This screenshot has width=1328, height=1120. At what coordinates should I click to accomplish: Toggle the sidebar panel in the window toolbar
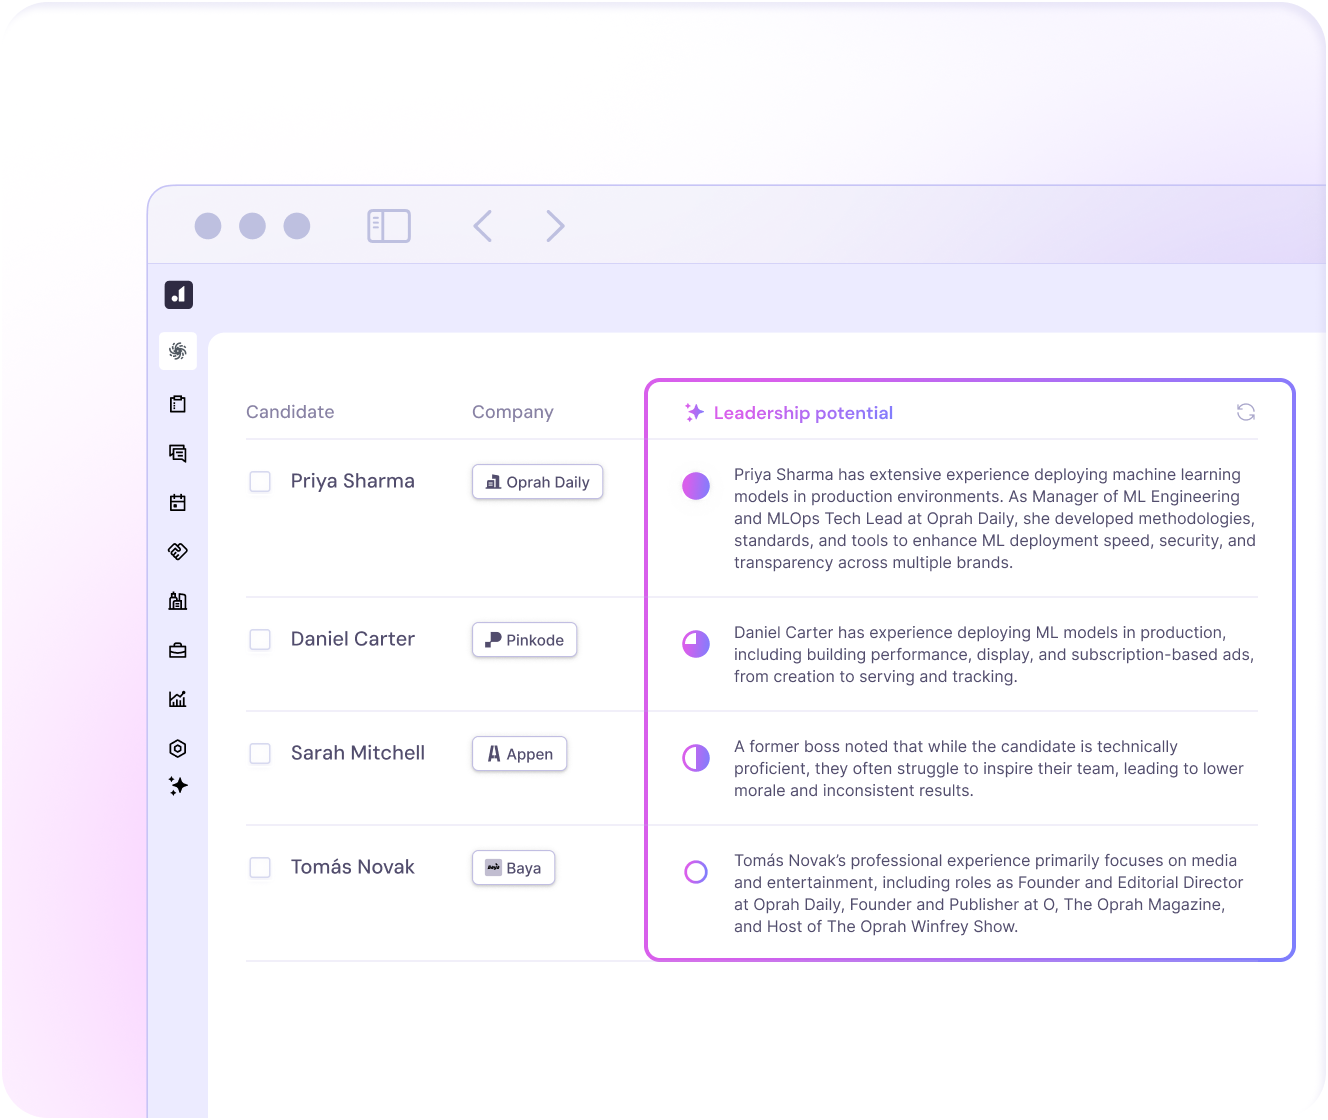click(389, 226)
